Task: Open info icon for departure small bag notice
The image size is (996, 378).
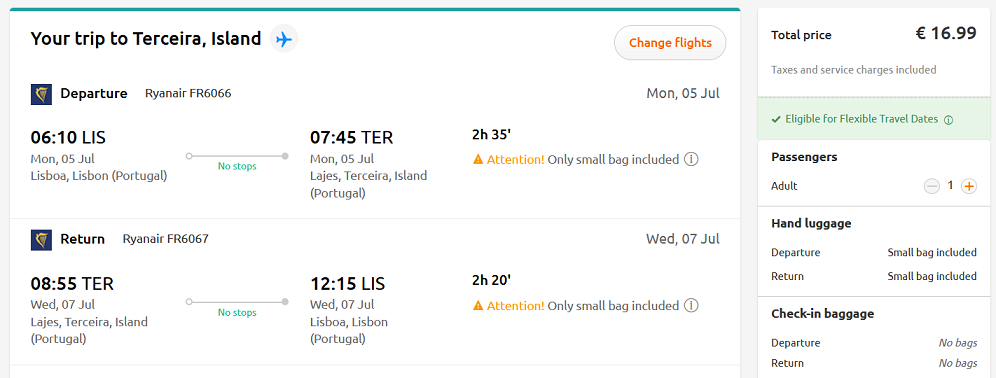Action: click(691, 159)
